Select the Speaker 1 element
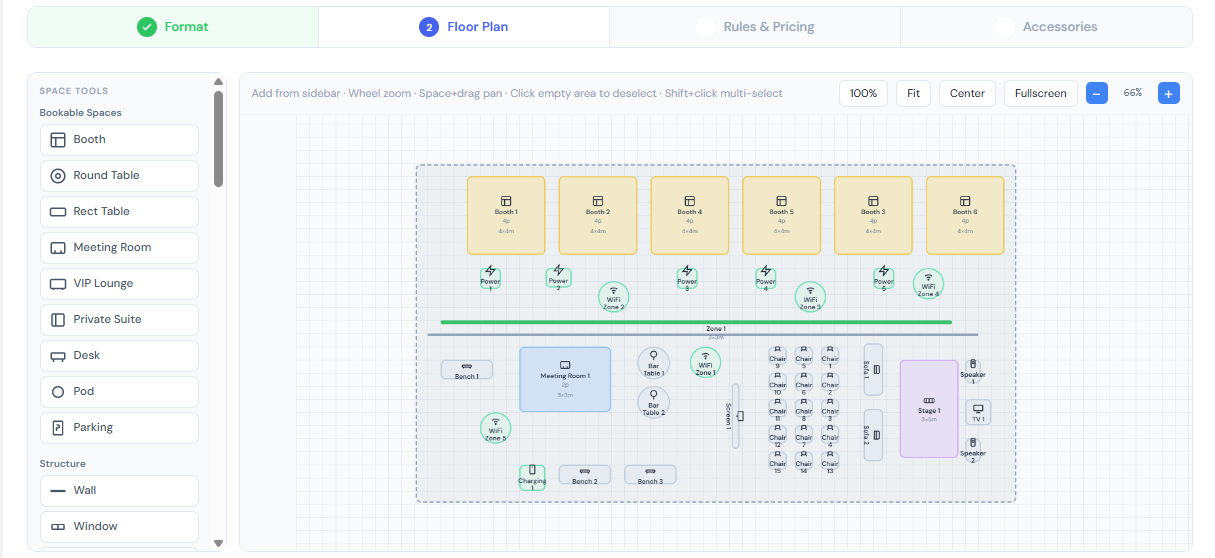Screen dimensions: 1215x558 pos(973,370)
